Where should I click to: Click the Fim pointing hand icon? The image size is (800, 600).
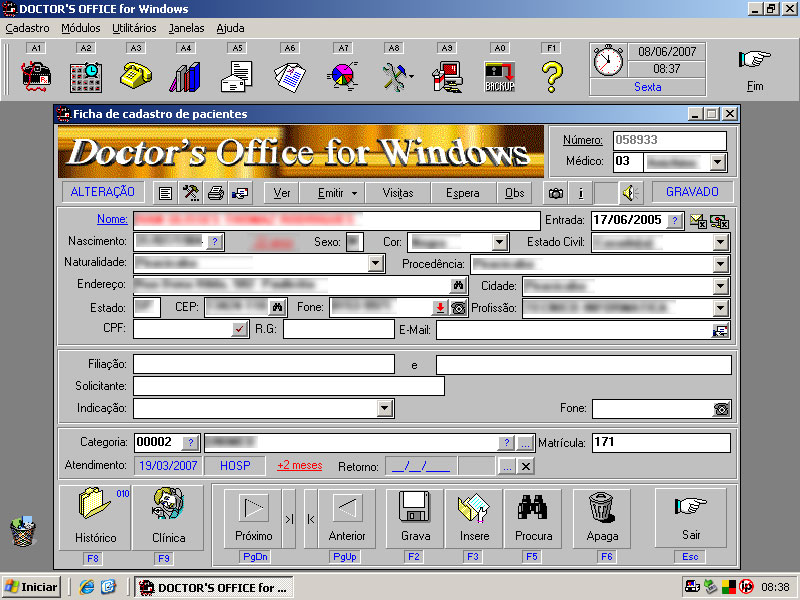[755, 60]
